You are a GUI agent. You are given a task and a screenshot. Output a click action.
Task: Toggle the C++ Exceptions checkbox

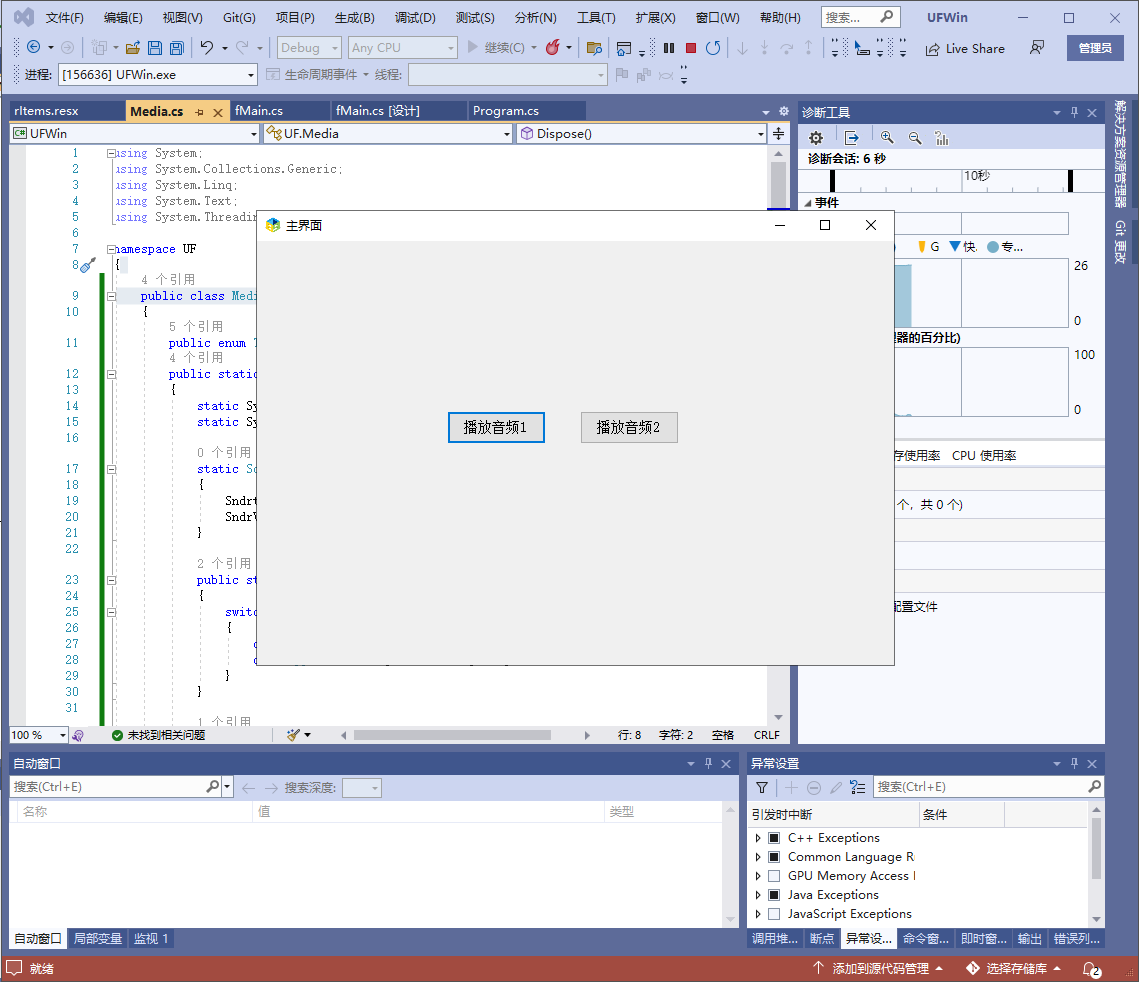pos(774,838)
